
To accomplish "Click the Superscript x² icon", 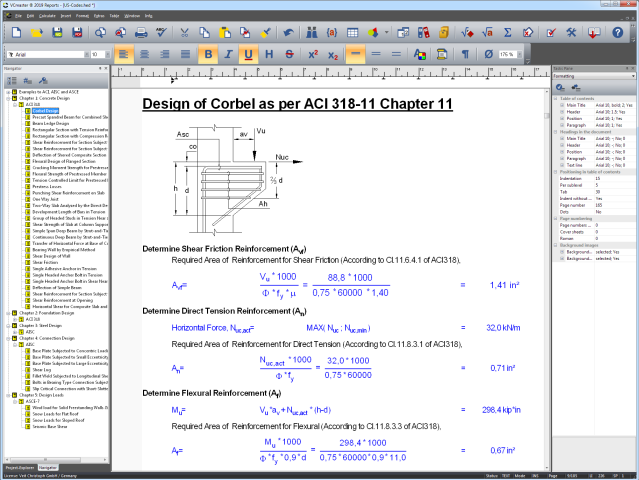I will coord(312,54).
